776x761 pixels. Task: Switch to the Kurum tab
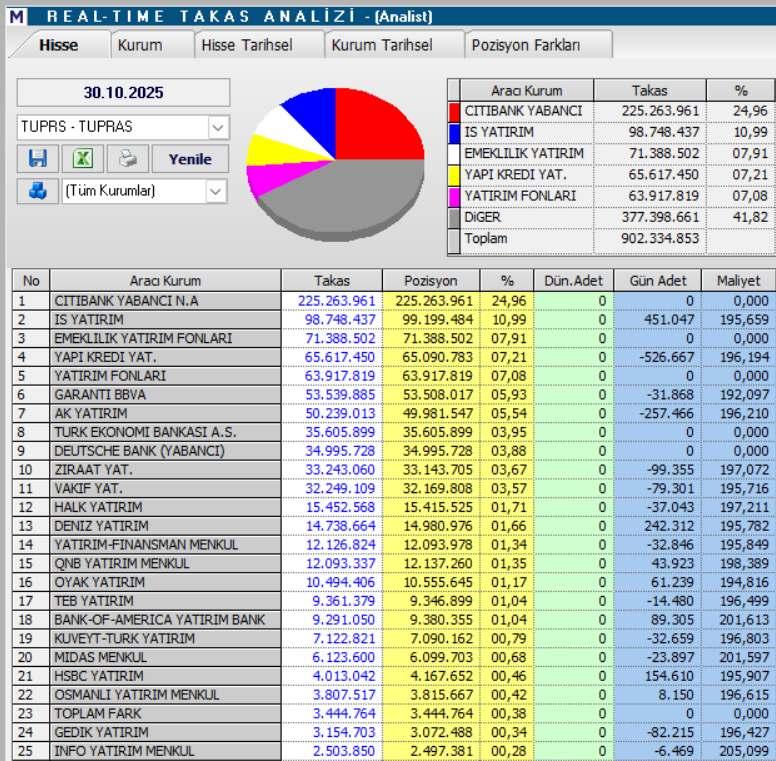point(139,45)
